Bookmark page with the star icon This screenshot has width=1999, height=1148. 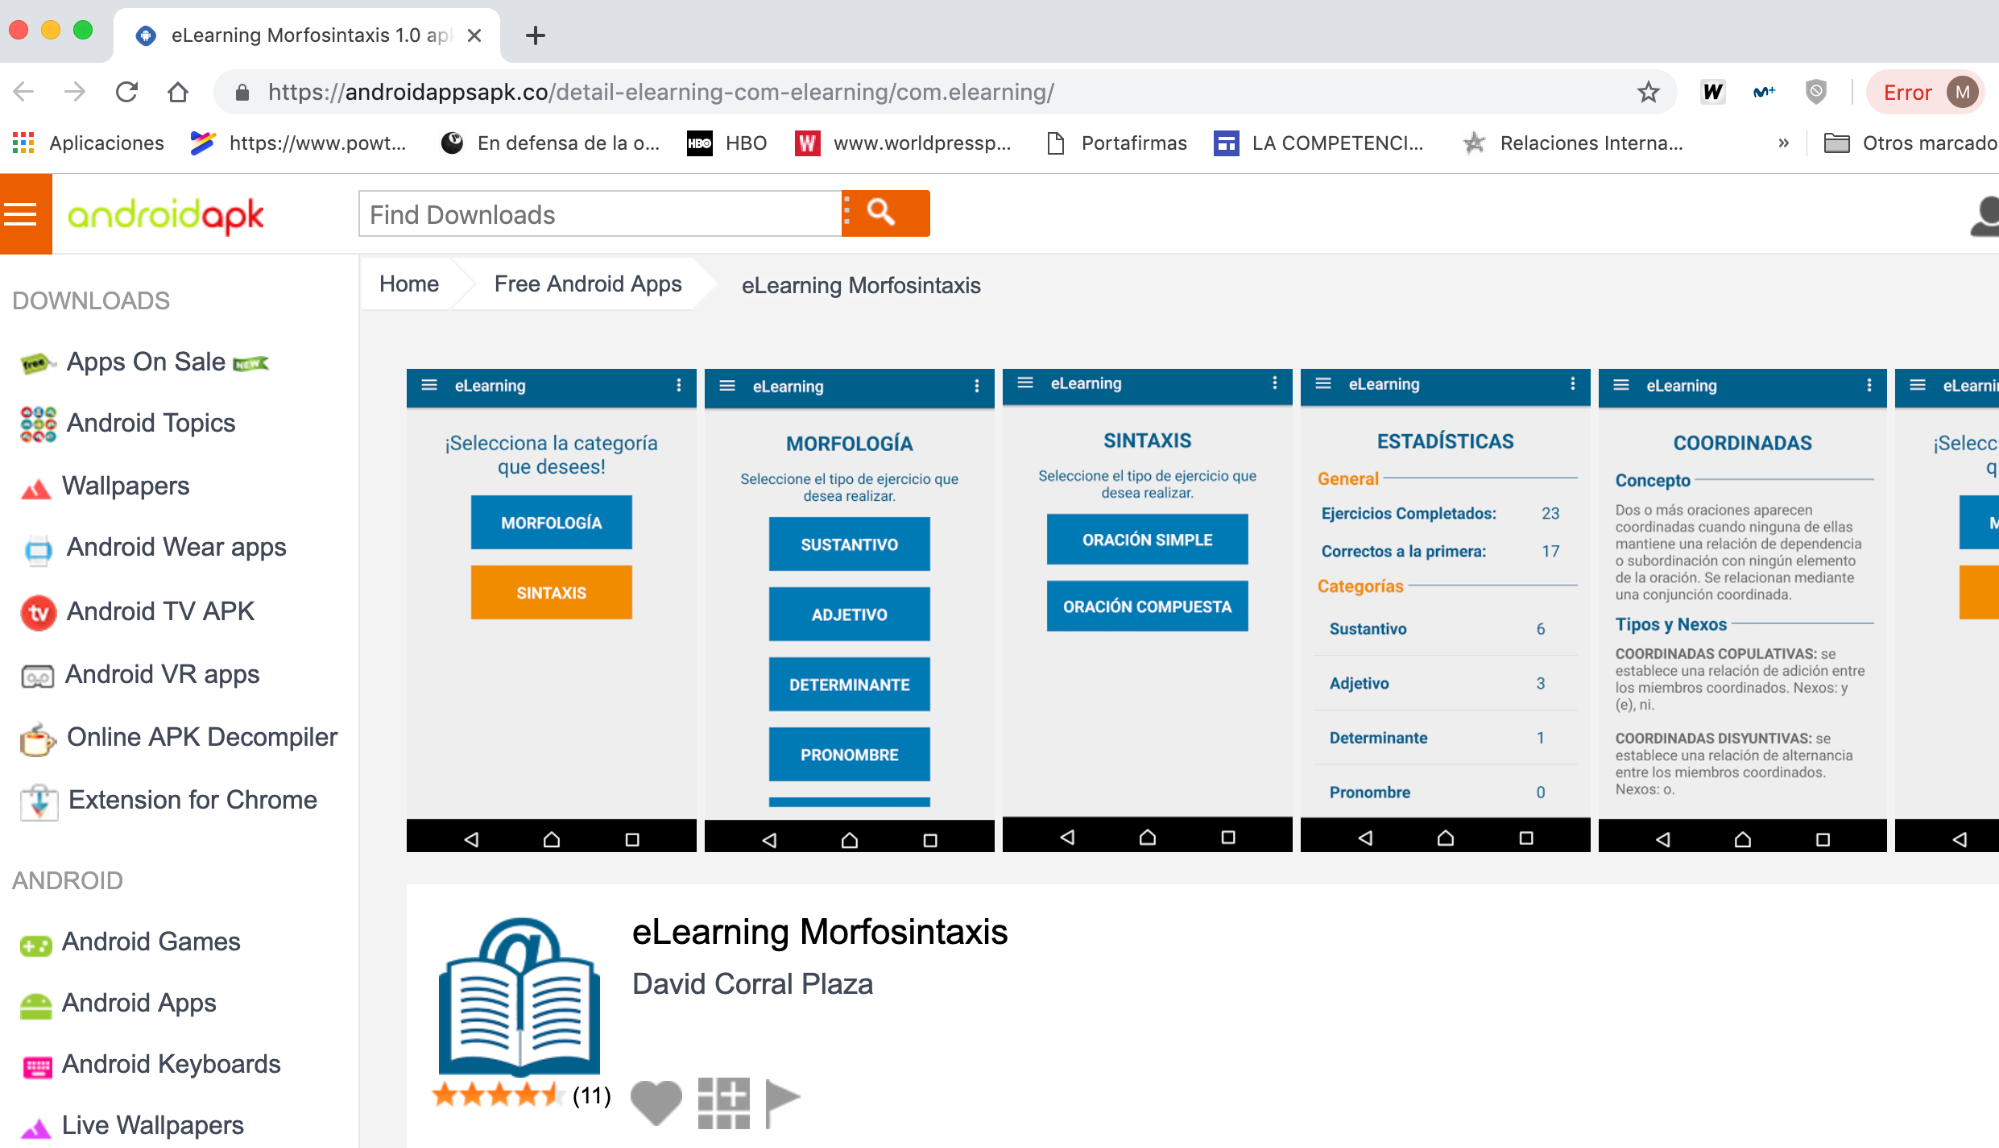[1648, 93]
